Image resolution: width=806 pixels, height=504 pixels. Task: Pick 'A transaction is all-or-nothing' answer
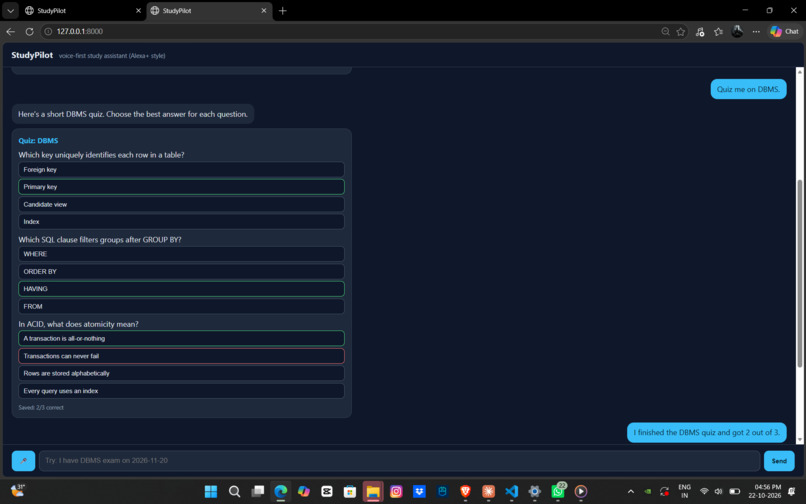point(181,338)
